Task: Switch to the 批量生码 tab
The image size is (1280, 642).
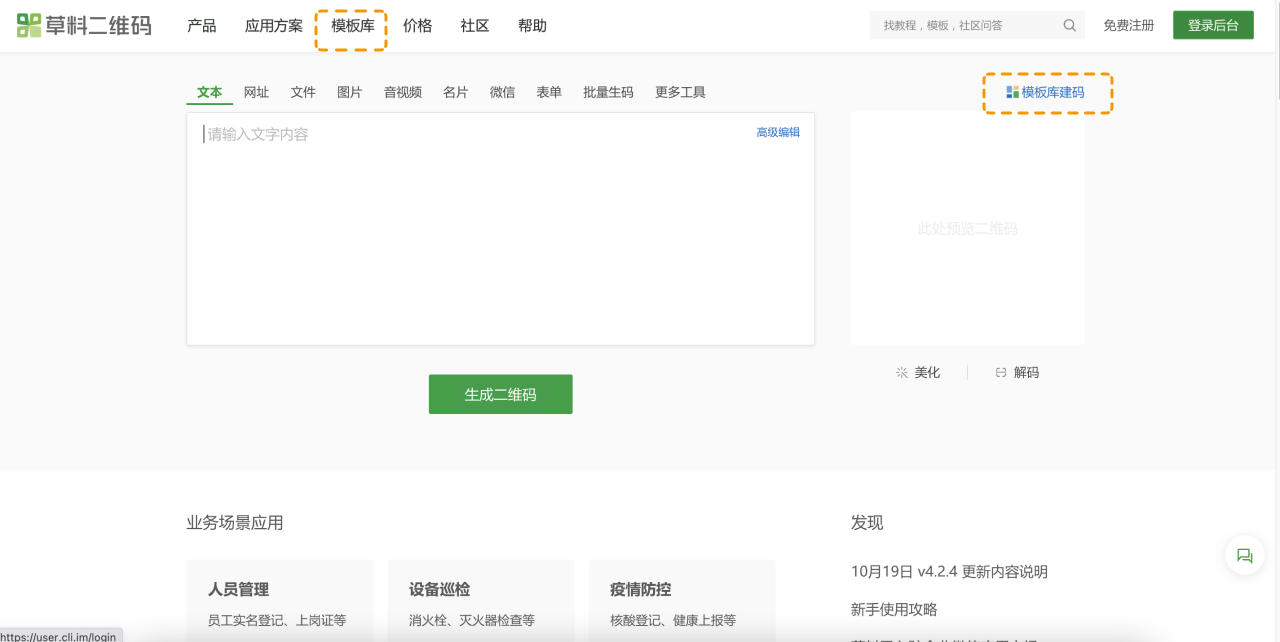Action: point(608,92)
